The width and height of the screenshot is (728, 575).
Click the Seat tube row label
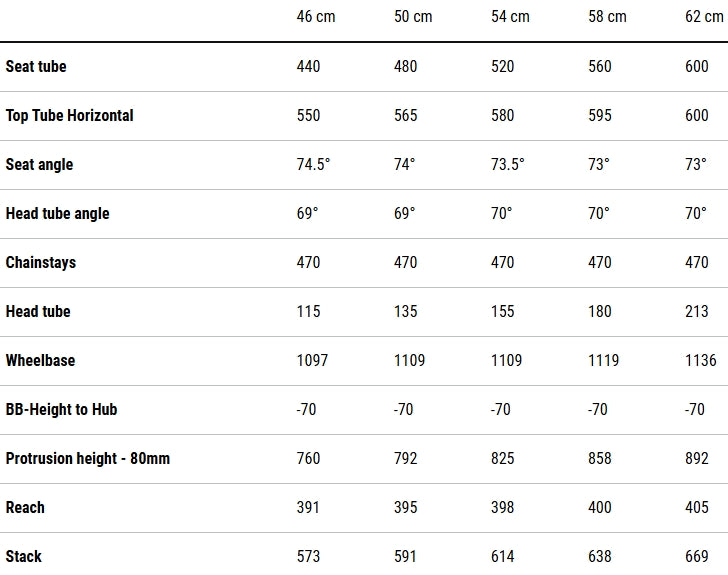[36, 66]
